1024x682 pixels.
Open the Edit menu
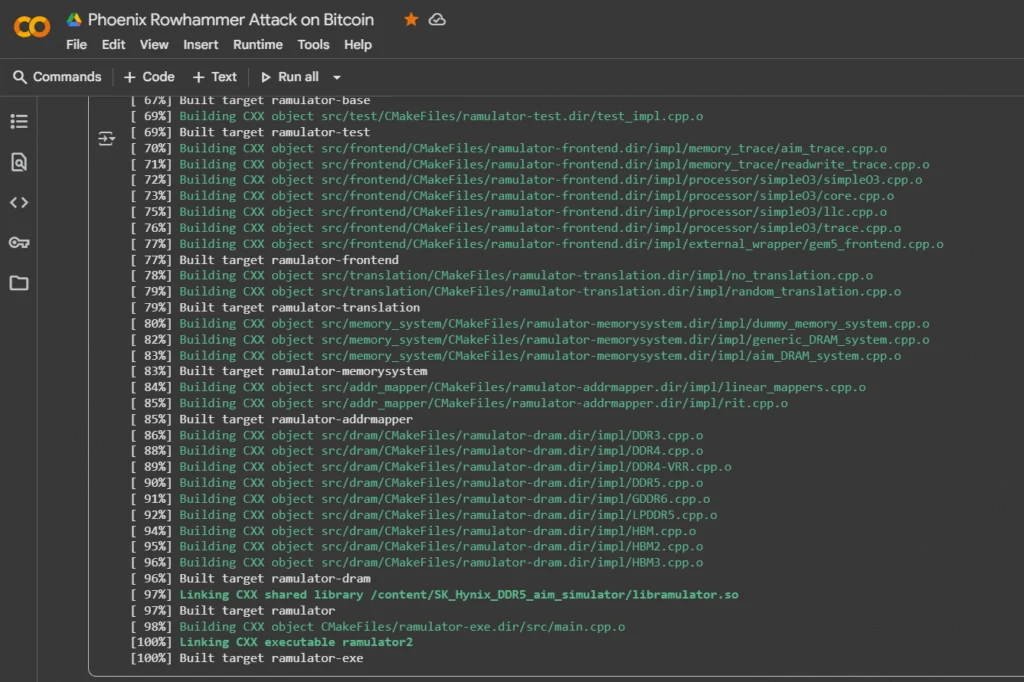pyautogui.click(x=113, y=44)
